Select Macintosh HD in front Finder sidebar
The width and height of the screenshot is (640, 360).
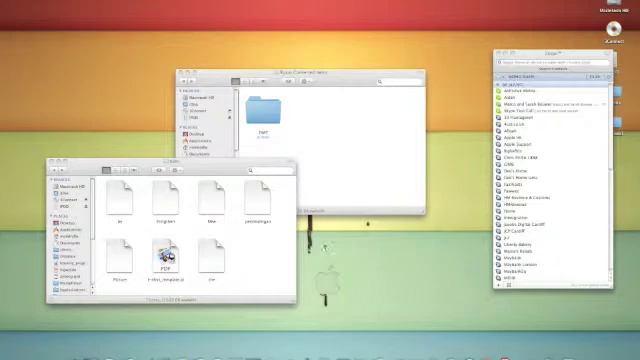click(x=69, y=187)
